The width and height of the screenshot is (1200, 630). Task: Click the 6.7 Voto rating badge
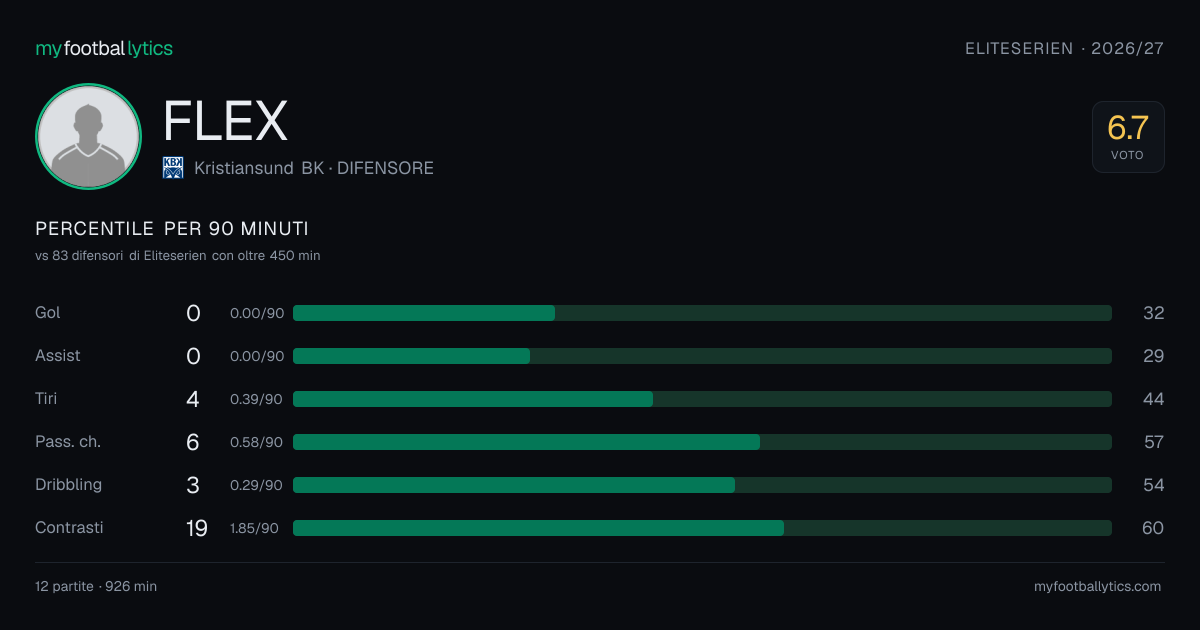click(1128, 137)
